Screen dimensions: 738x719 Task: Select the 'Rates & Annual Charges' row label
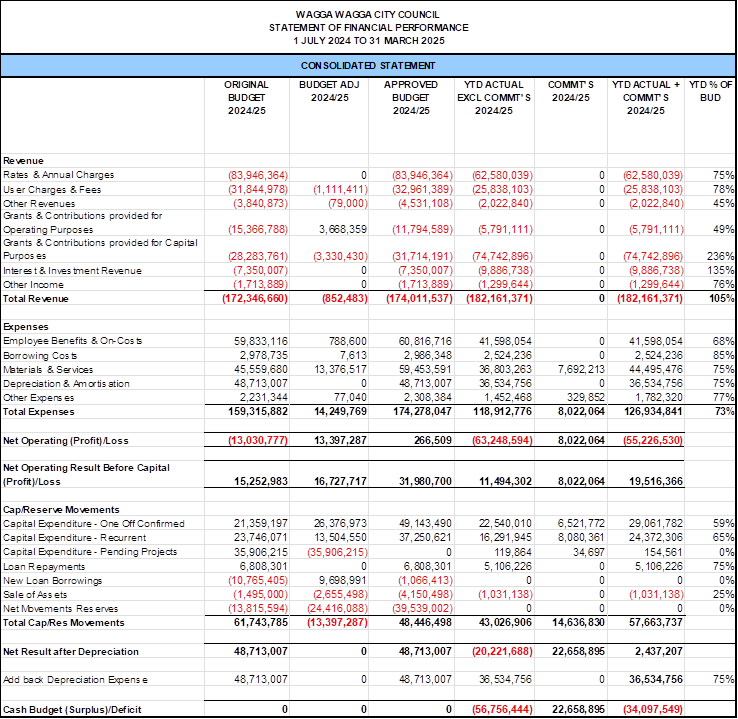click(x=58, y=175)
